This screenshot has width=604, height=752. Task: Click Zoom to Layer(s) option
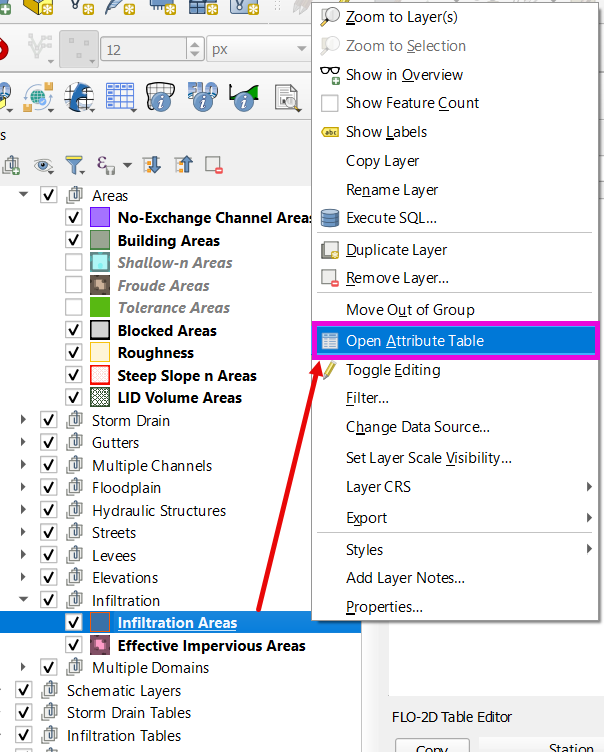(x=402, y=17)
